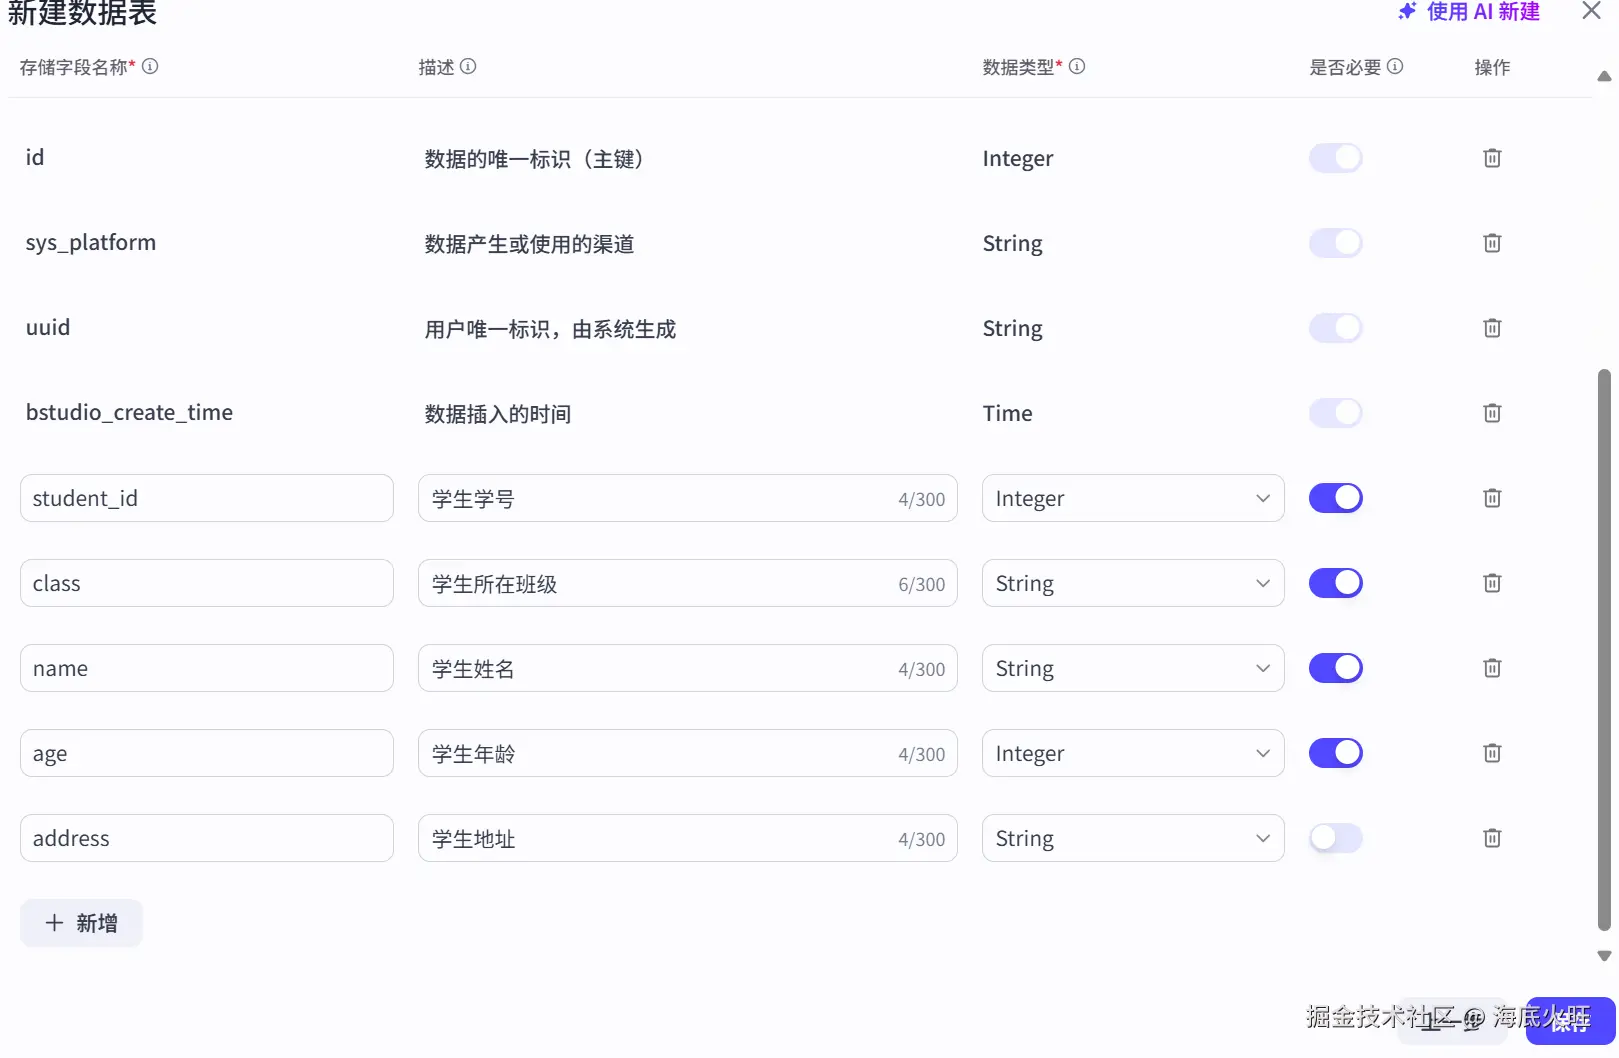The height and width of the screenshot is (1058, 1619).
Task: Edit the address field name input
Action: coord(207,838)
